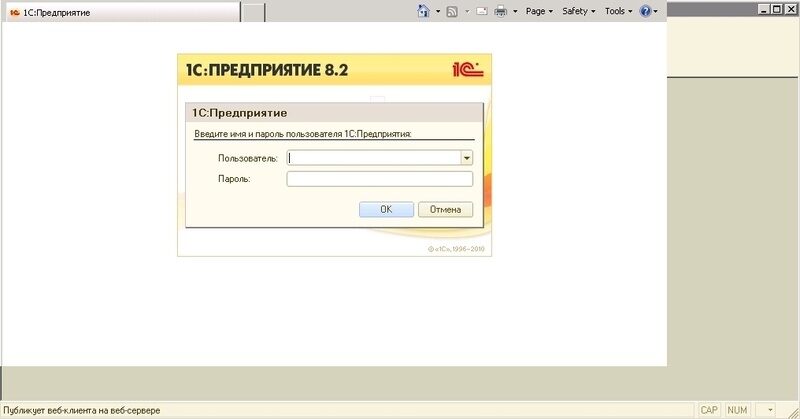Open the Safety menu
Image resolution: width=800 pixels, height=419 pixels.
(x=579, y=11)
